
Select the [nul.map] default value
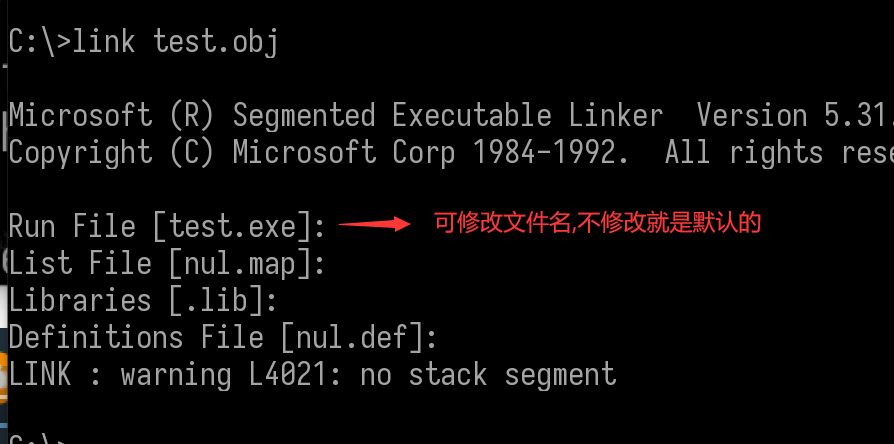point(239,264)
